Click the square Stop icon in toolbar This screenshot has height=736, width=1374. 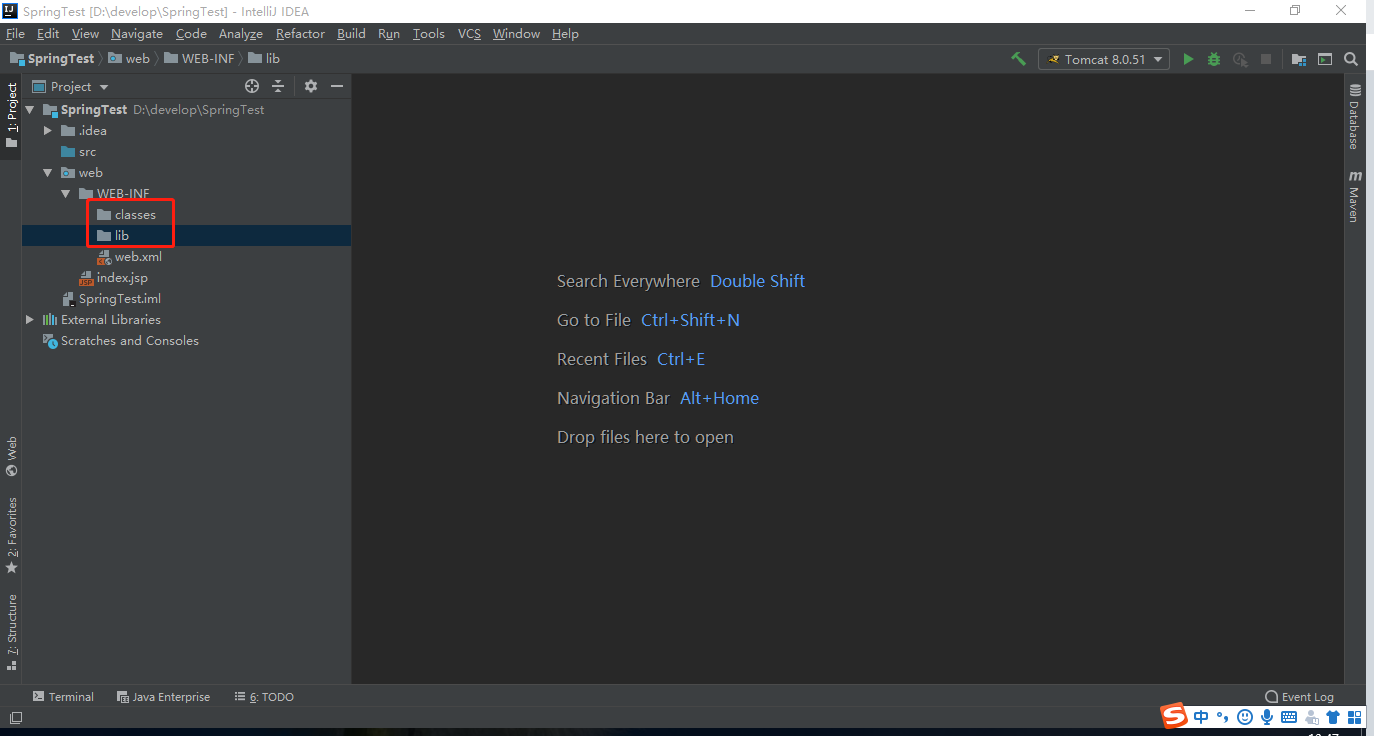tap(1265, 59)
